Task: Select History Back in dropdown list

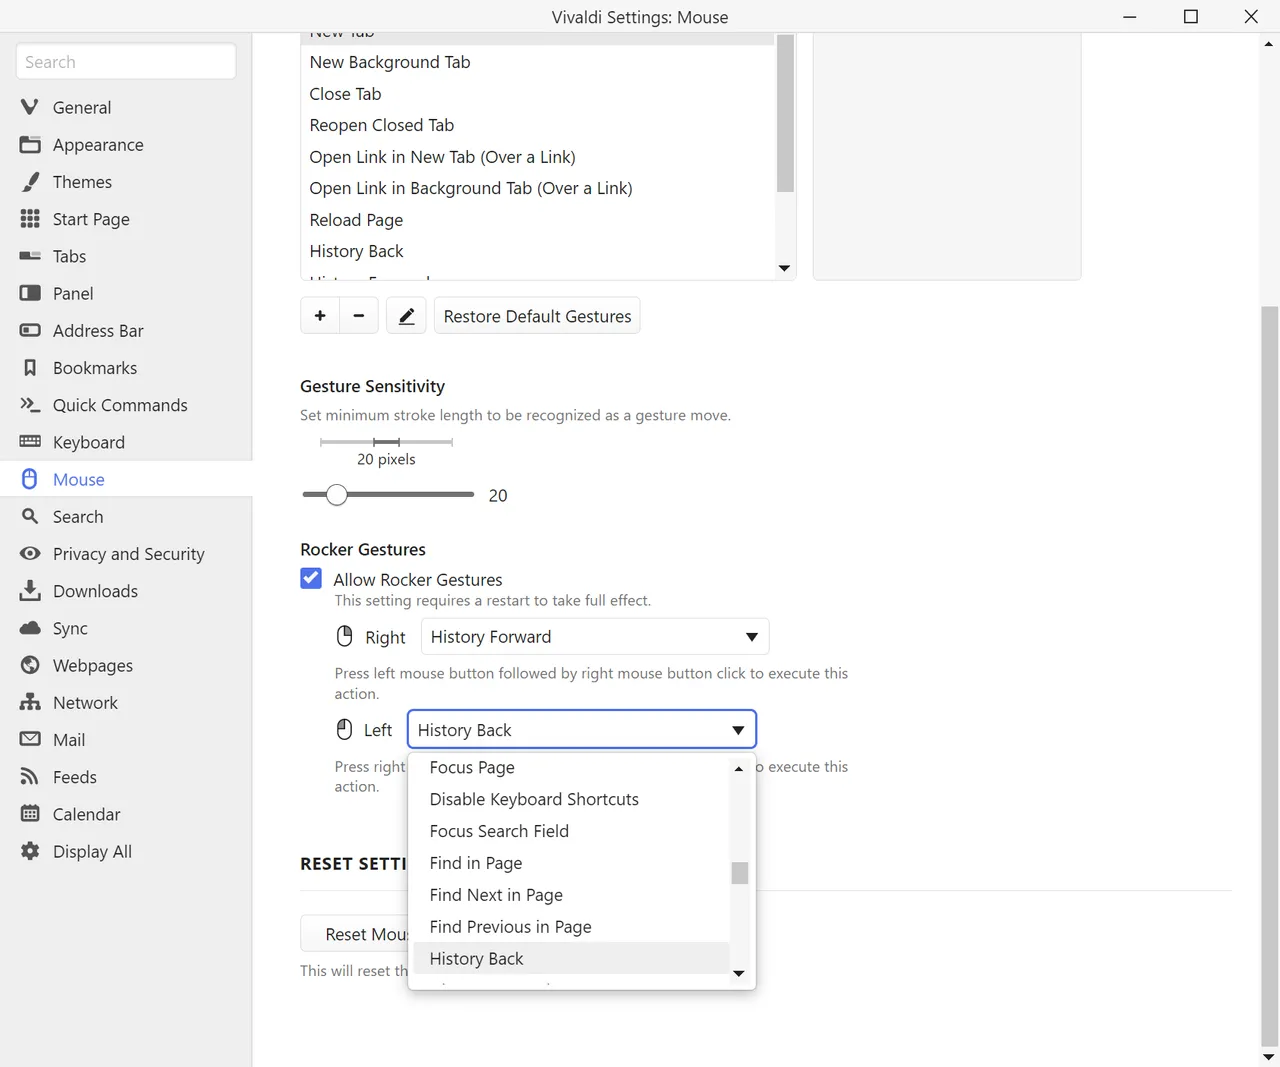Action: coord(571,958)
